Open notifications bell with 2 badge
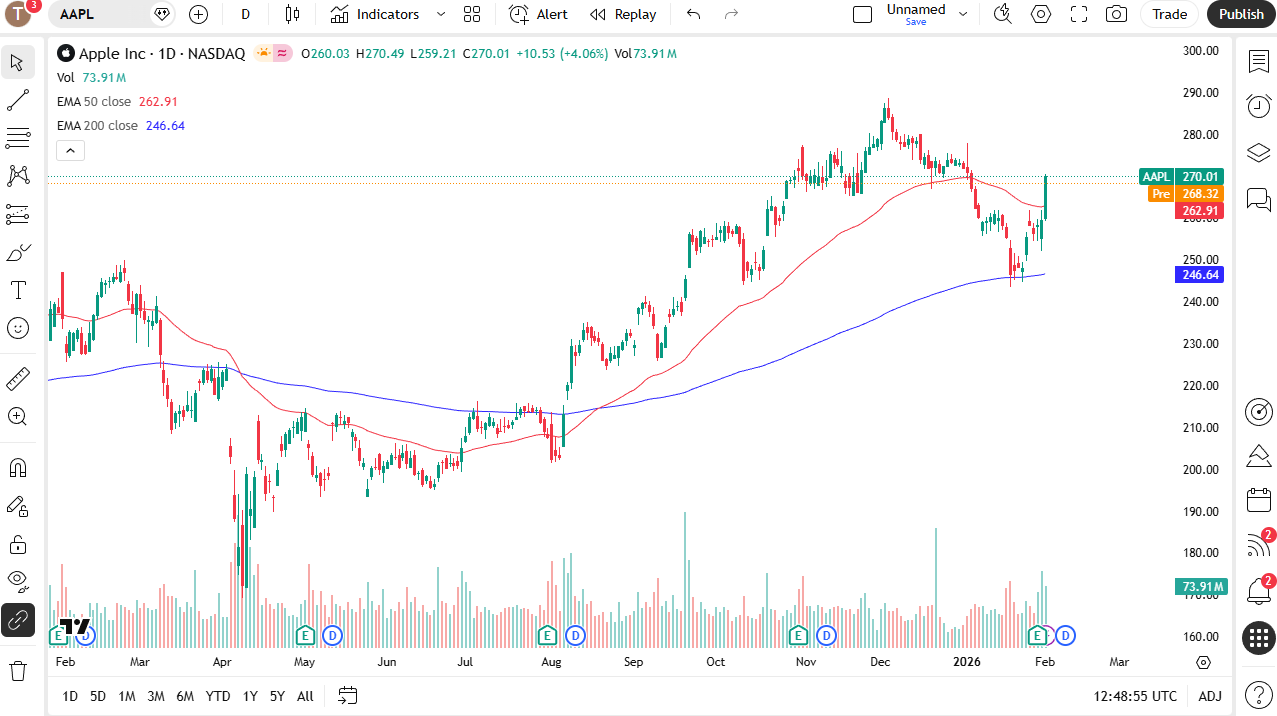This screenshot has height=716, width=1277. click(x=1258, y=591)
